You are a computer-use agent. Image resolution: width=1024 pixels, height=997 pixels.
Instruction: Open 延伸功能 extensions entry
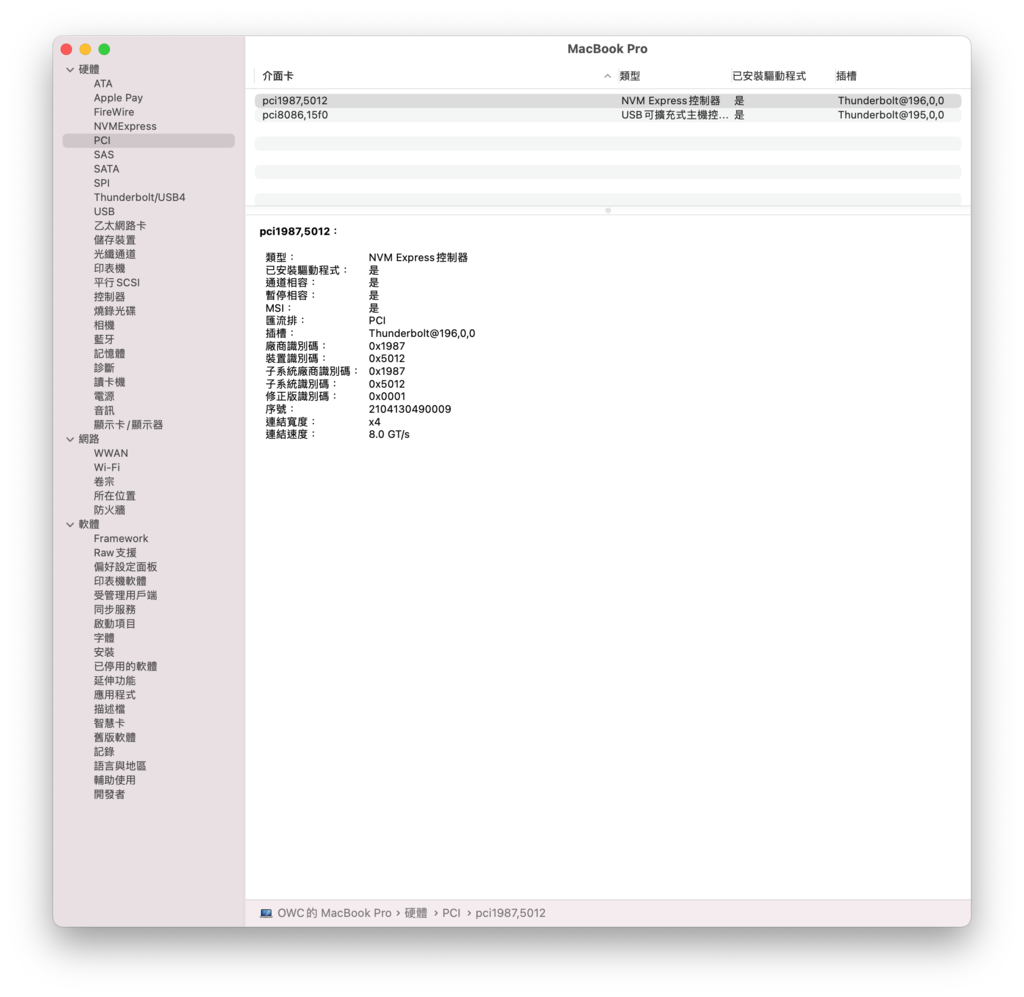tap(114, 681)
